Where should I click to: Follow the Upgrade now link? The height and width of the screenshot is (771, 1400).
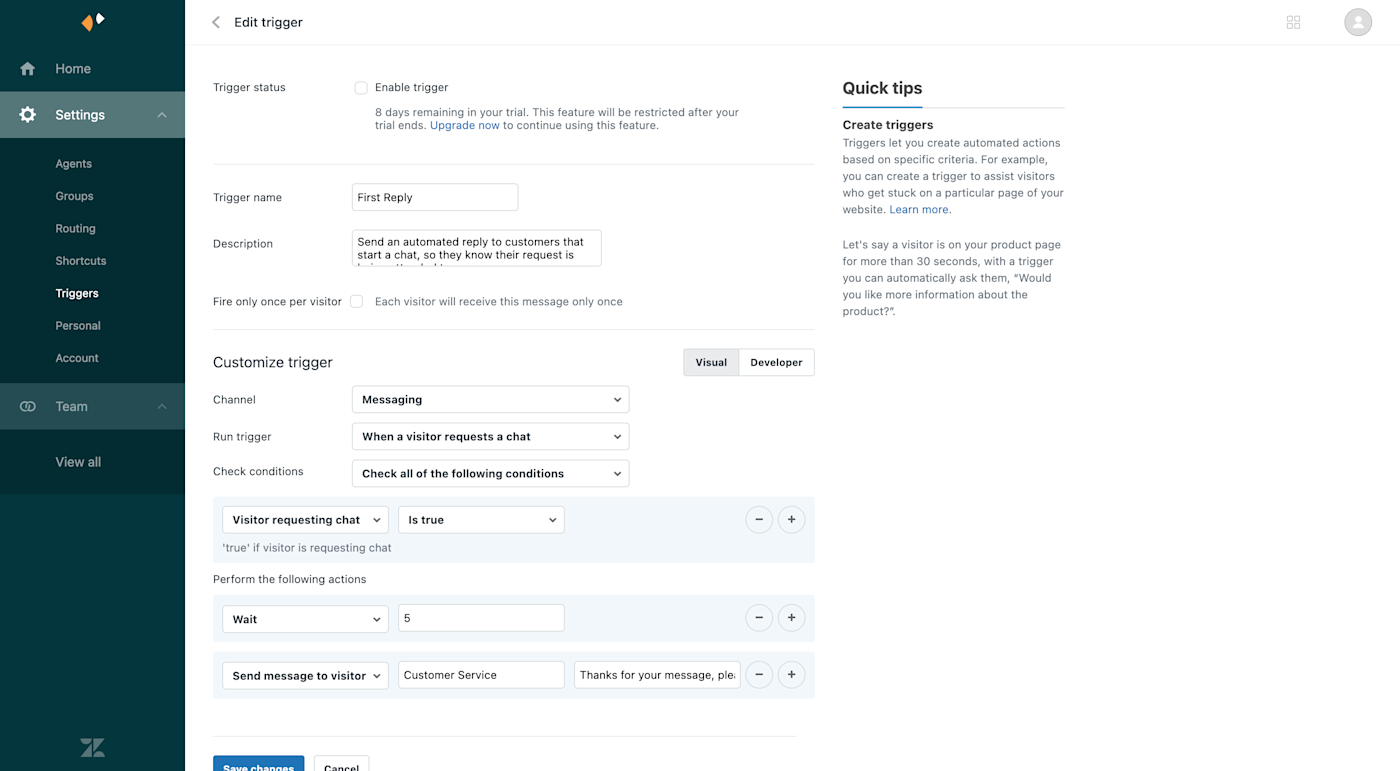click(465, 126)
